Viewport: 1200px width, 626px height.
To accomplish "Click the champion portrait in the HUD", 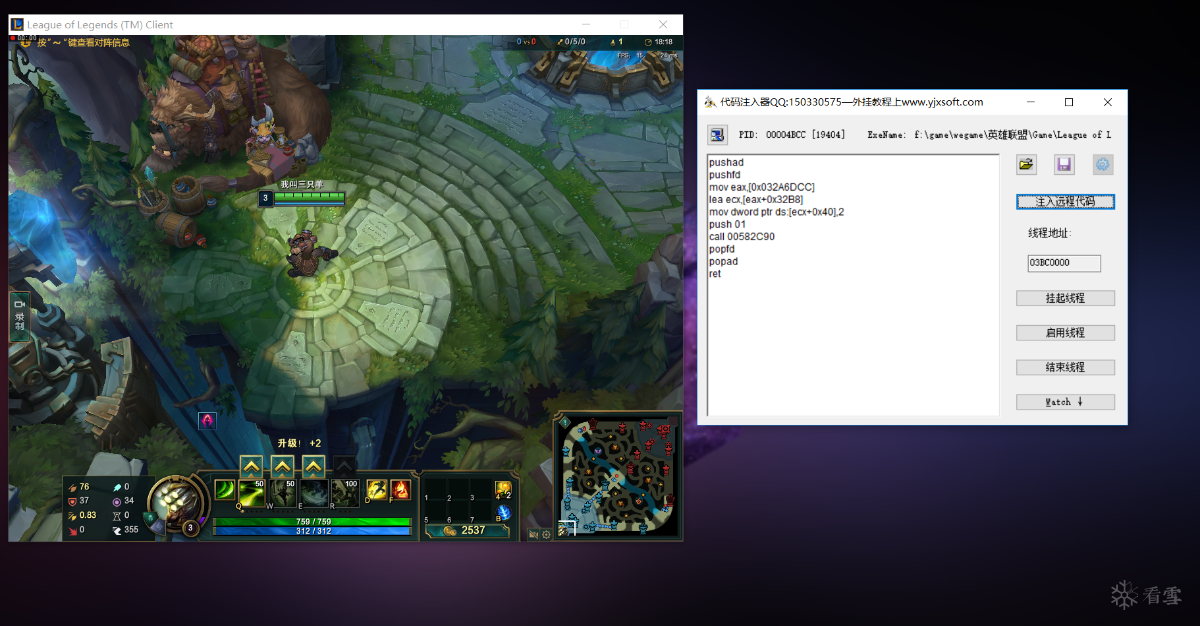I will point(177,501).
